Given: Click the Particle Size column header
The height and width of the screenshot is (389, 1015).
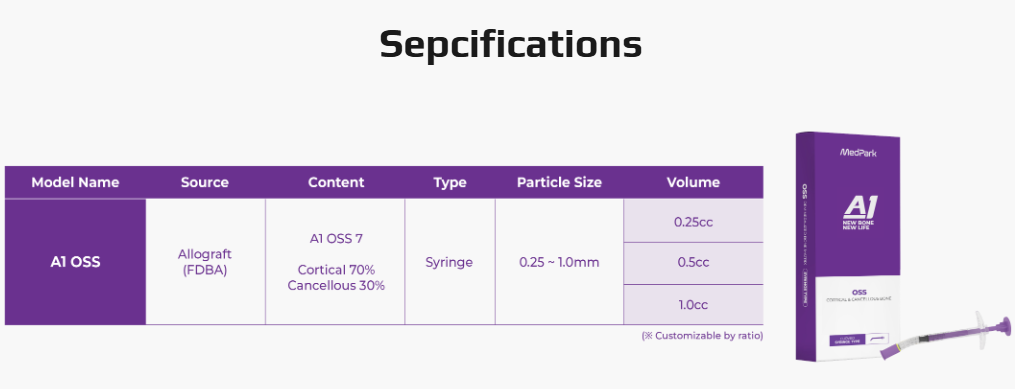Looking at the screenshot, I should [559, 183].
